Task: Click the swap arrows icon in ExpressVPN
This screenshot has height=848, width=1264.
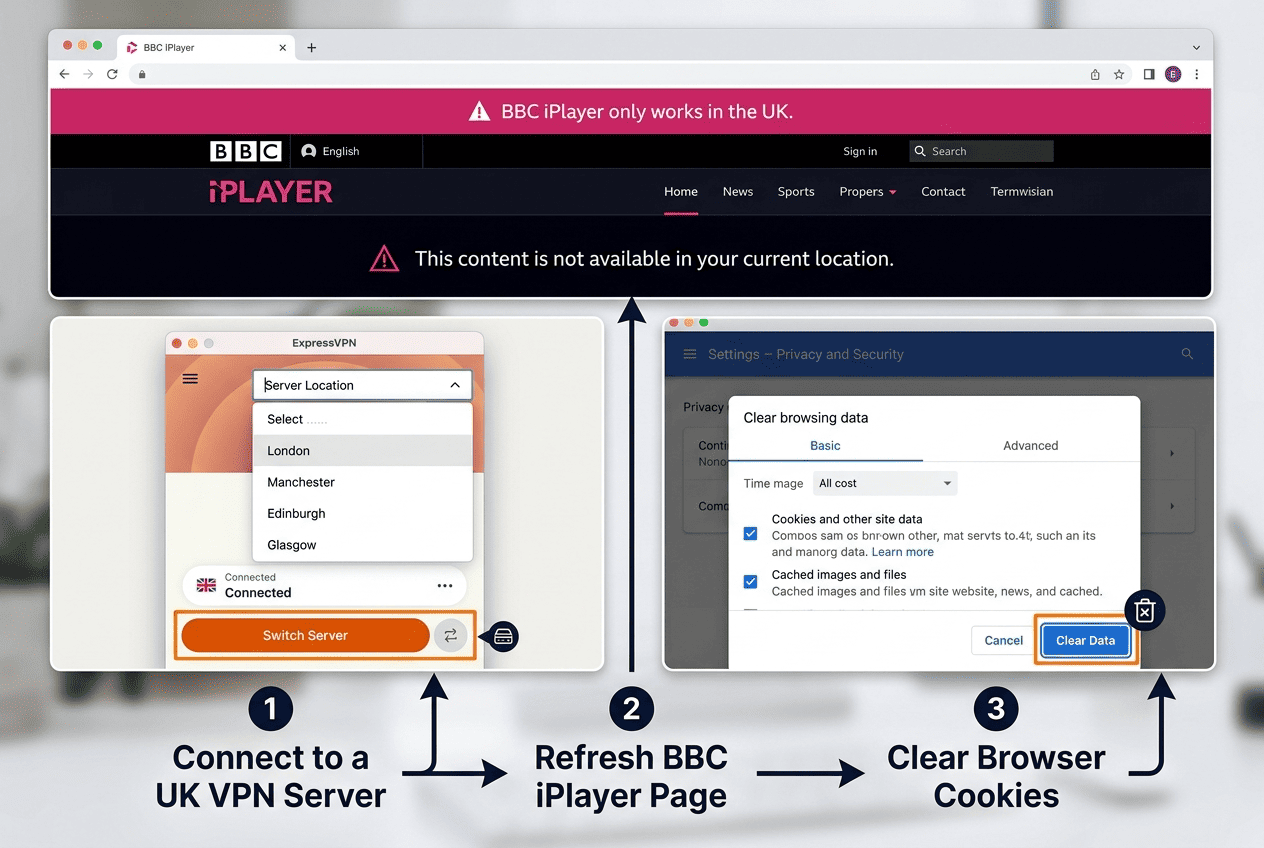Action: pyautogui.click(x=450, y=635)
